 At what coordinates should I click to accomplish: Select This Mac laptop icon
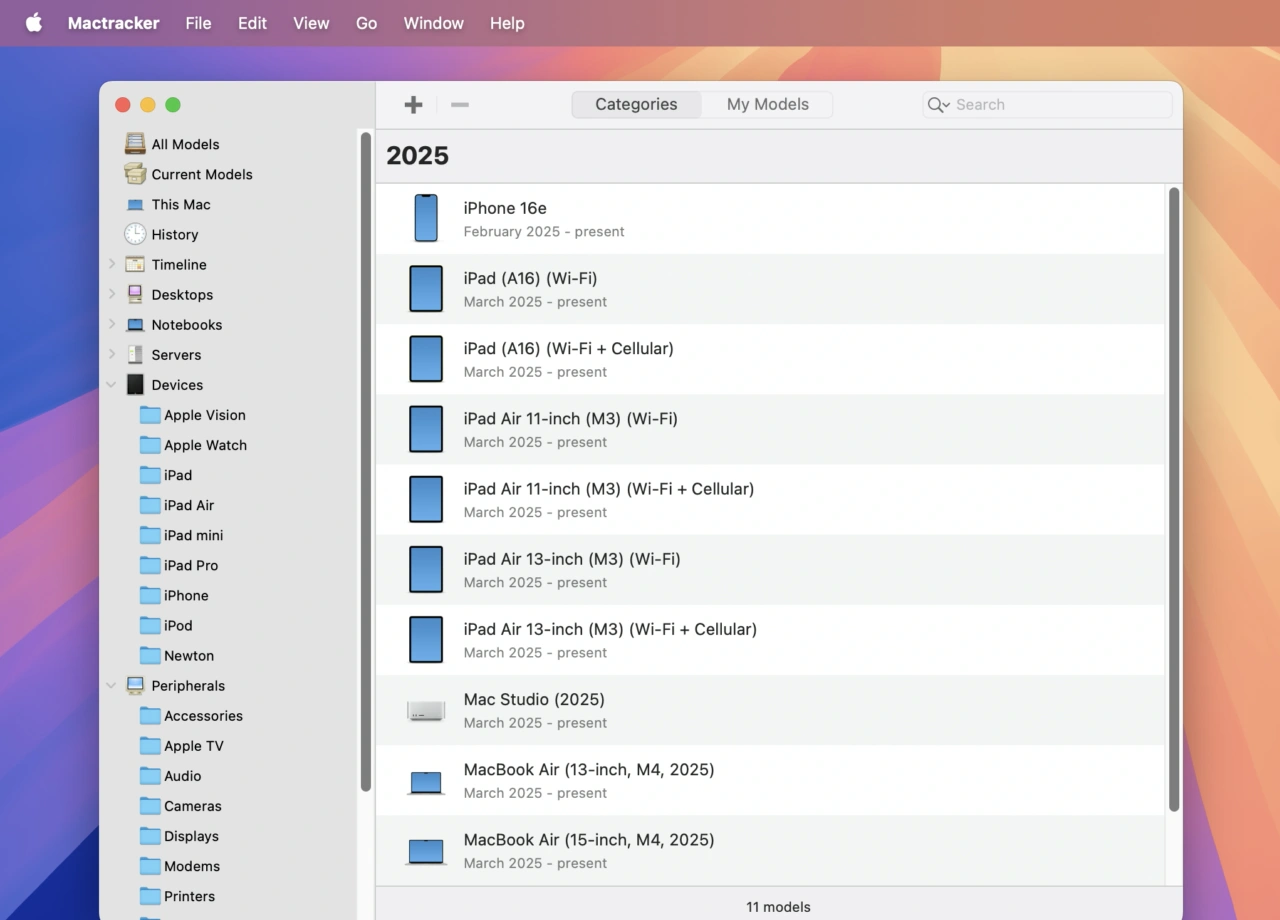tap(135, 204)
